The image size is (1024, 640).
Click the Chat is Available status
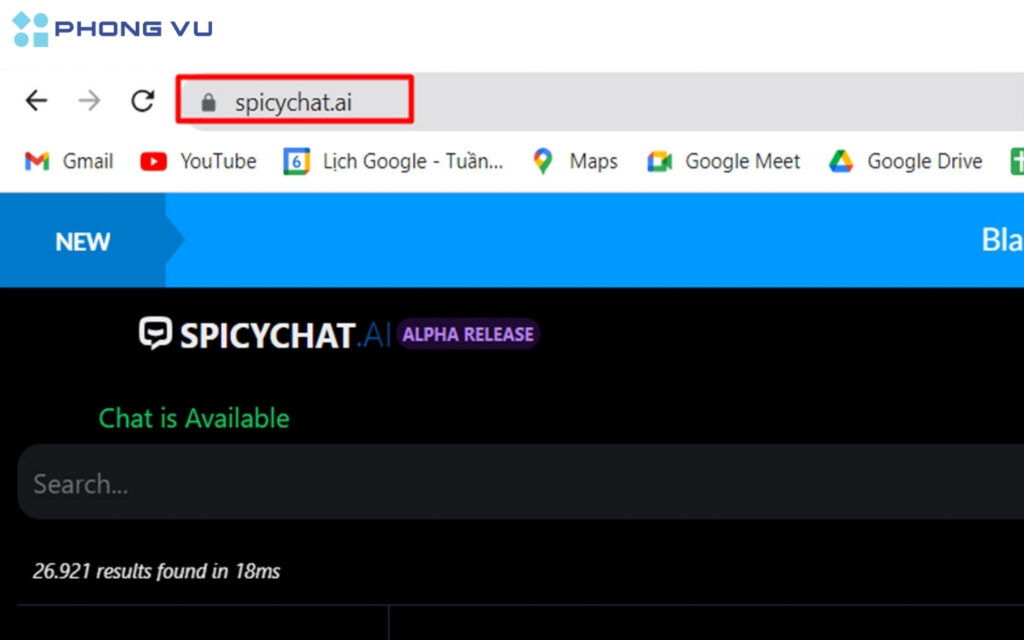(x=194, y=418)
